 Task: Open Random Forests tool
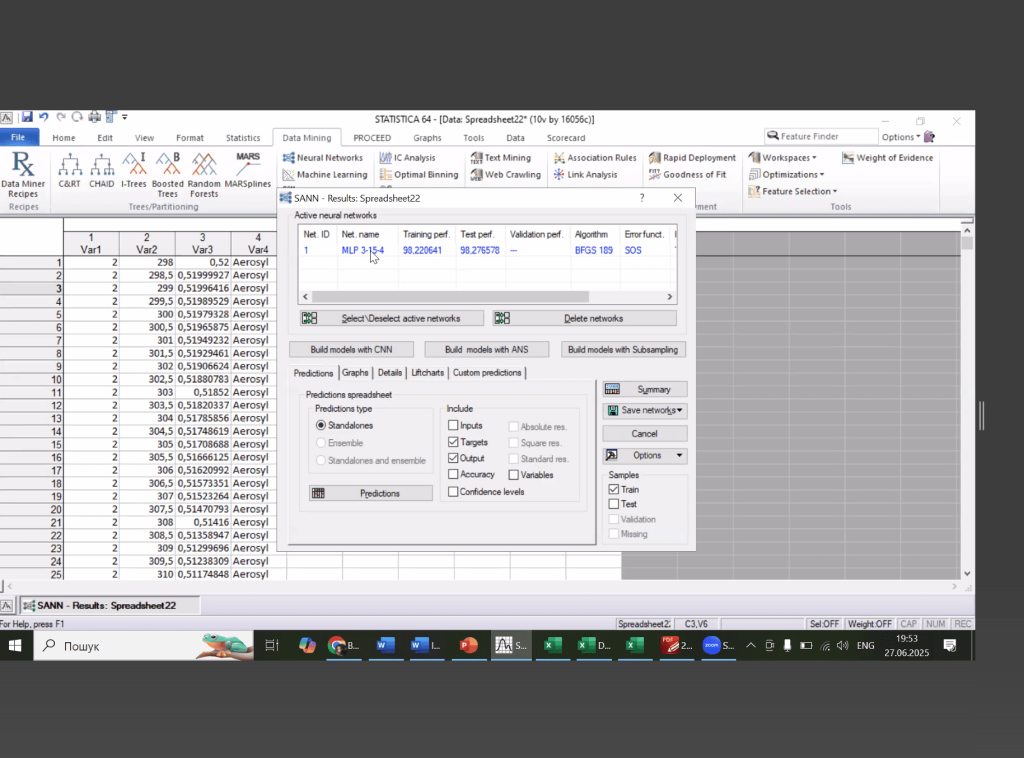204,174
